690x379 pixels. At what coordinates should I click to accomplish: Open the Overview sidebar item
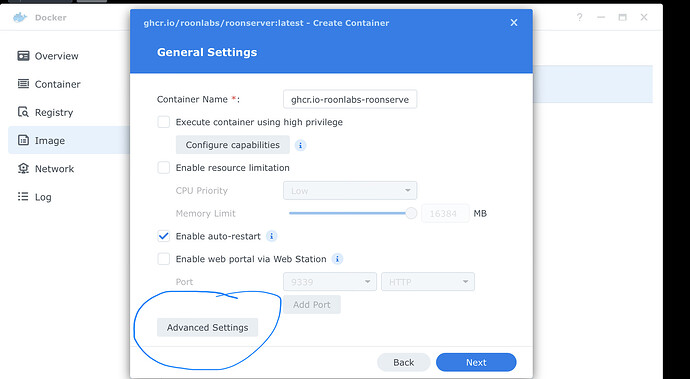tap(68, 56)
